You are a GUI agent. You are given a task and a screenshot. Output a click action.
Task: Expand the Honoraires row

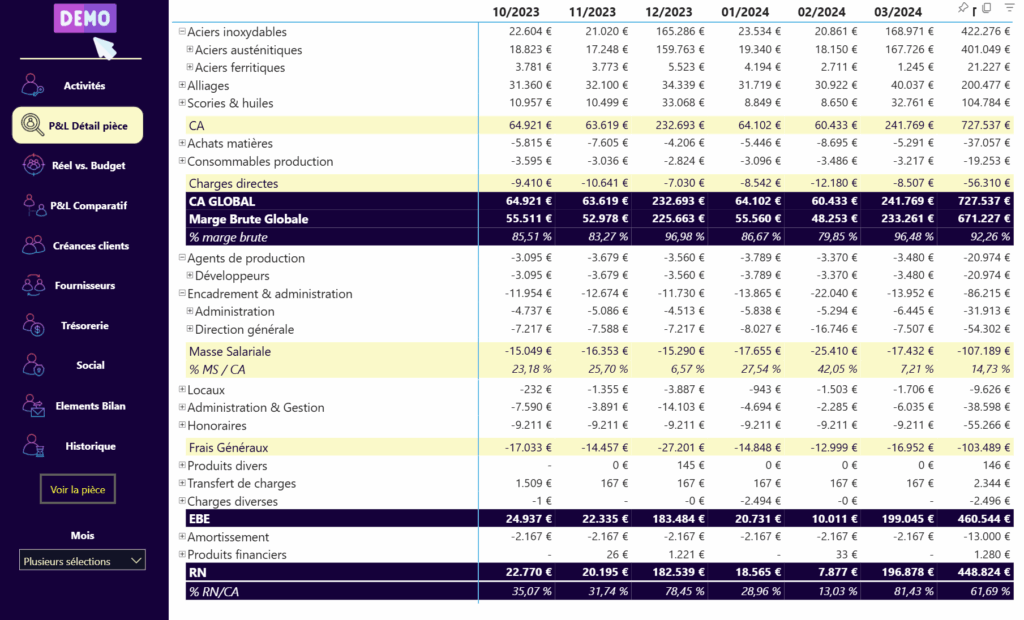(182, 426)
